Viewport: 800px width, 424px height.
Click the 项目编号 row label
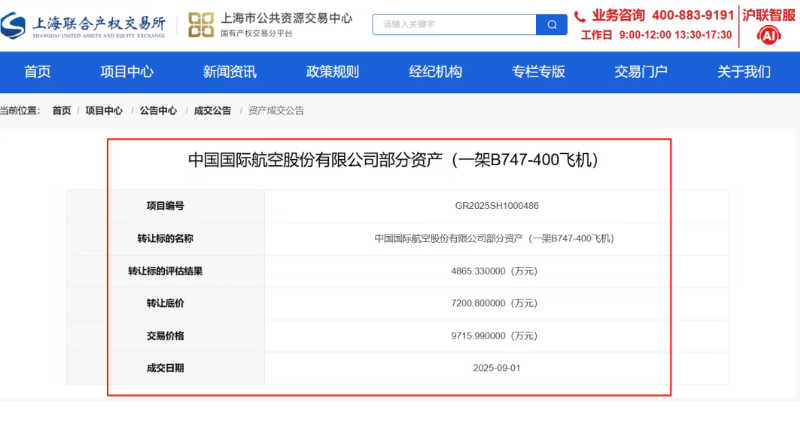165,206
